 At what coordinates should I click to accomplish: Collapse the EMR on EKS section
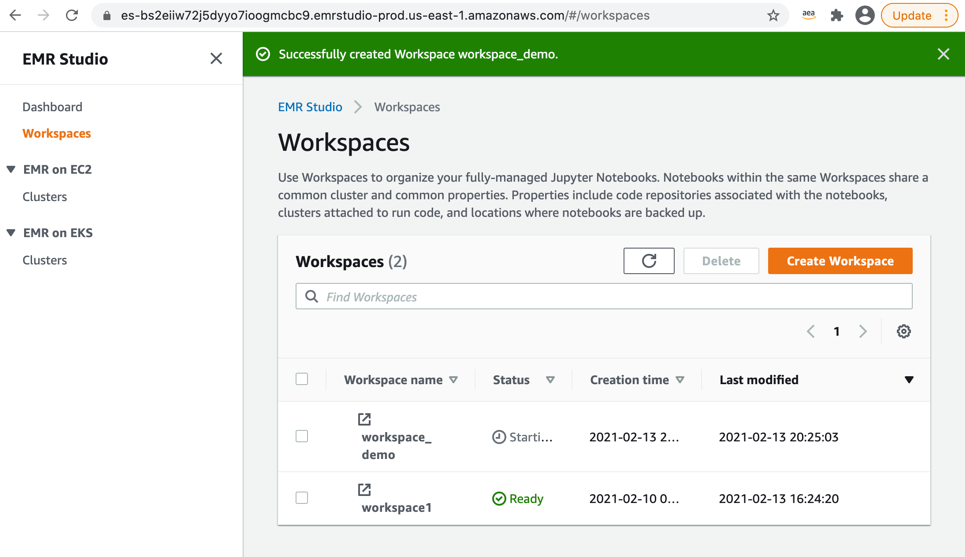11,233
